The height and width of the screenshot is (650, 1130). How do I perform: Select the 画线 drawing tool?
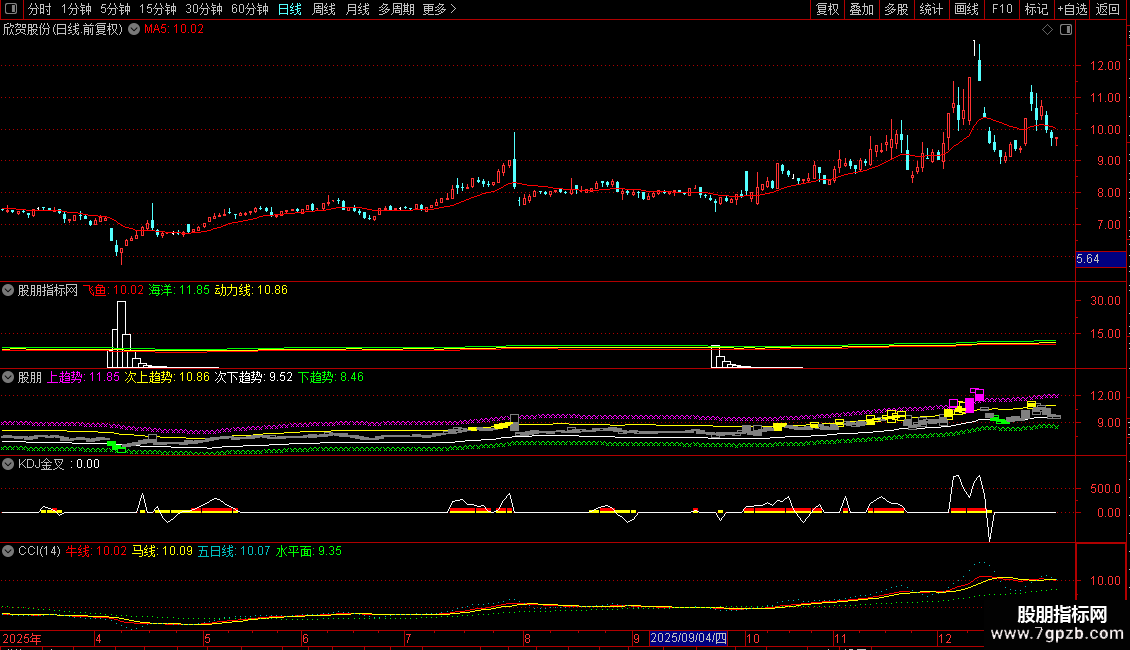point(966,10)
